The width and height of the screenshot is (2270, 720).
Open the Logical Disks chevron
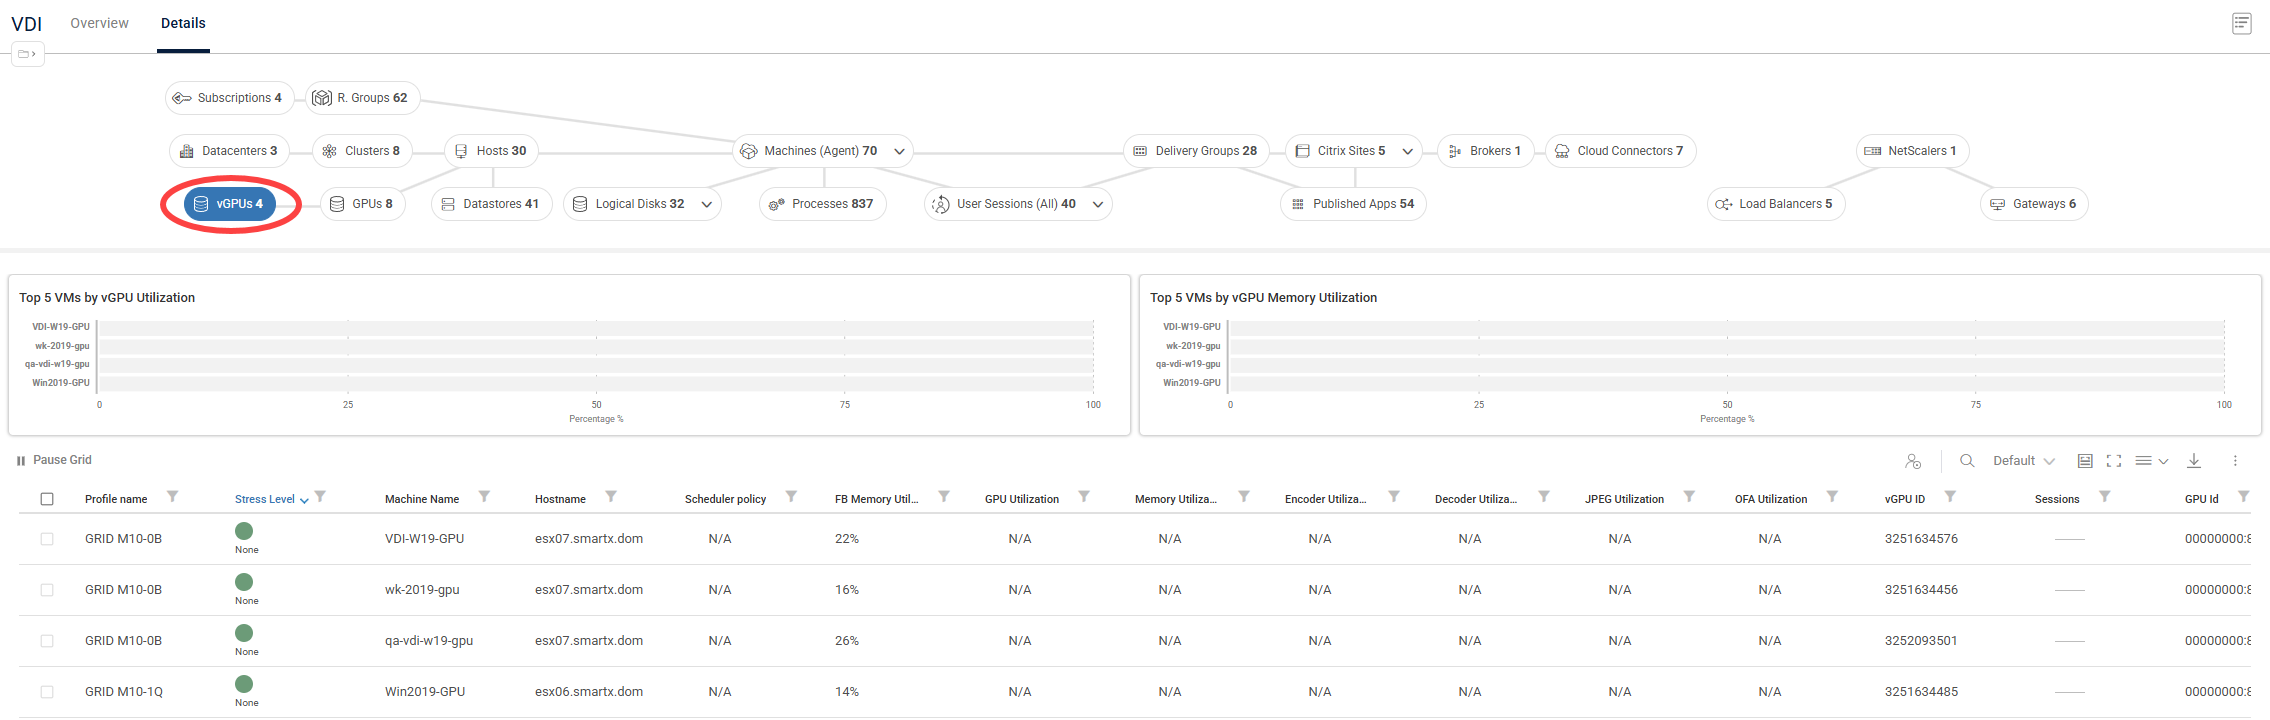(x=707, y=205)
